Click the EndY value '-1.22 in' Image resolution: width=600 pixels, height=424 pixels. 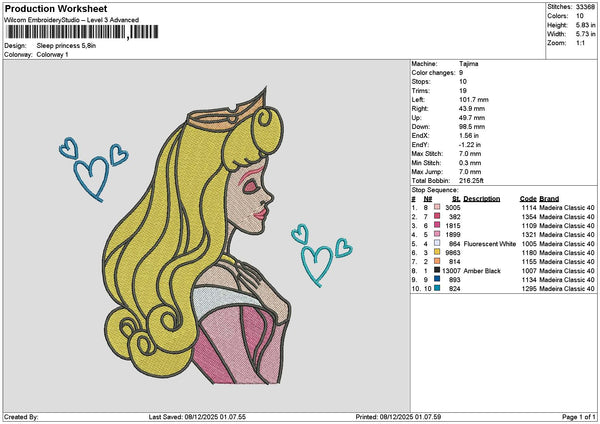pyautogui.click(x=470, y=145)
